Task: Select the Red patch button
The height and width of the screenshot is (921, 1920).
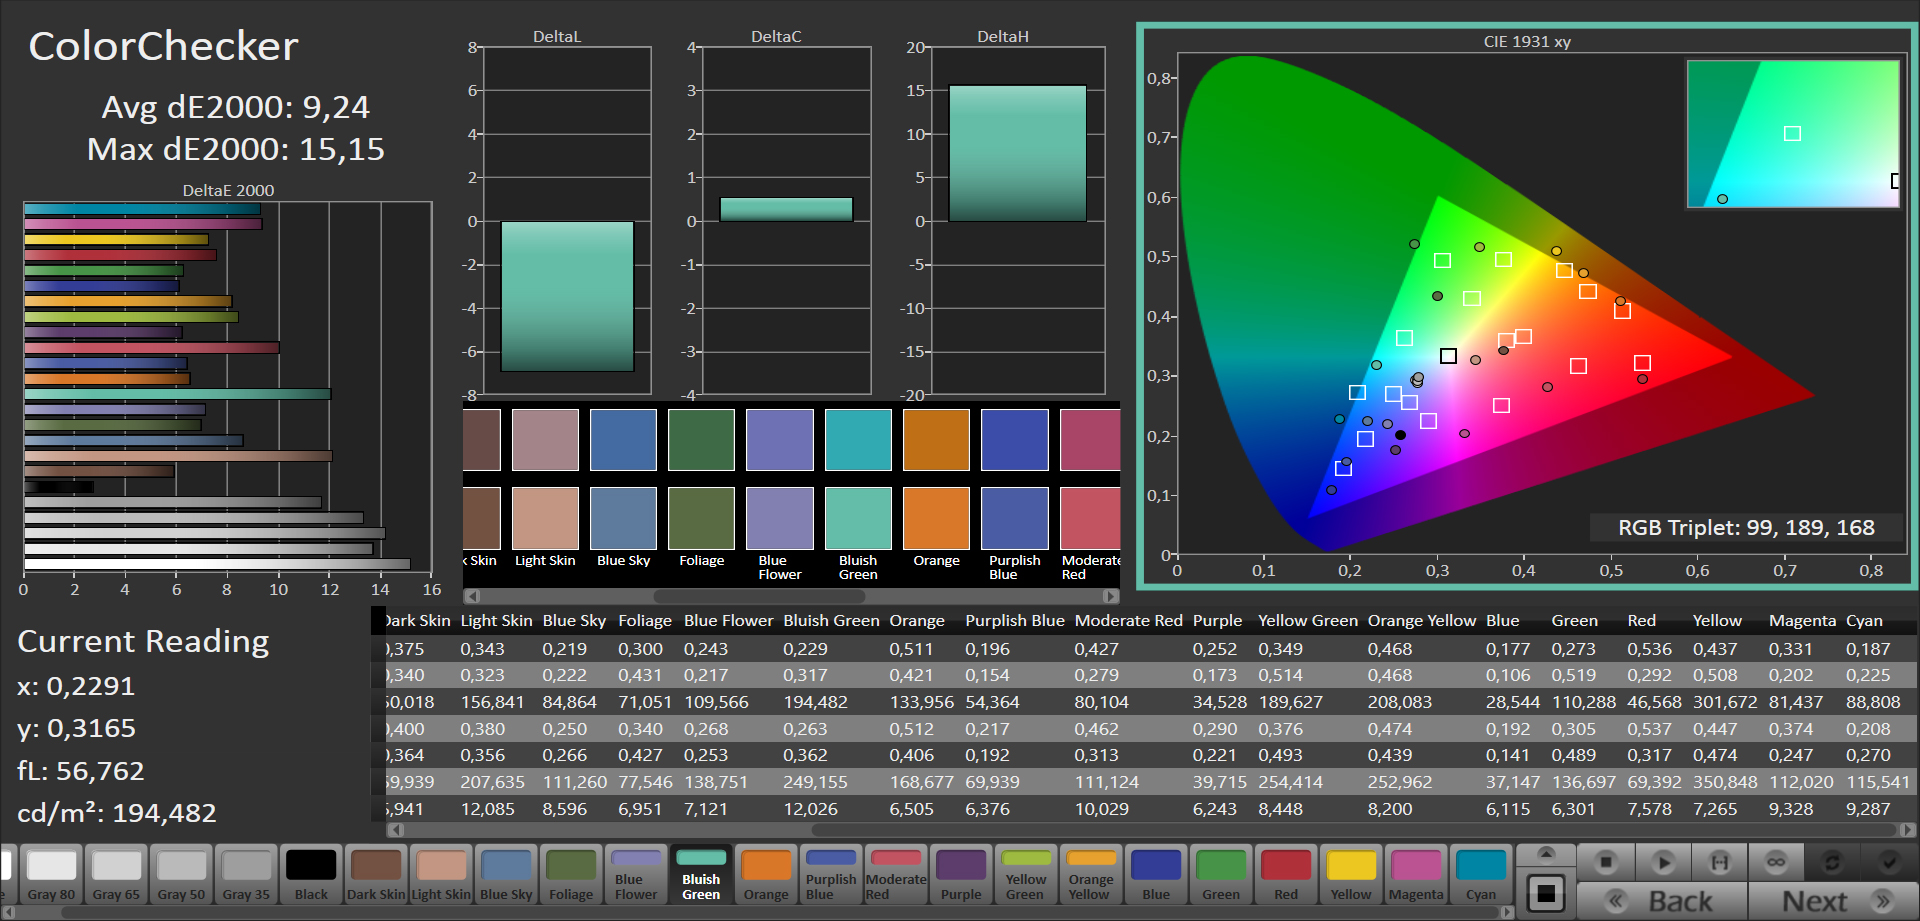Action: 1286,875
